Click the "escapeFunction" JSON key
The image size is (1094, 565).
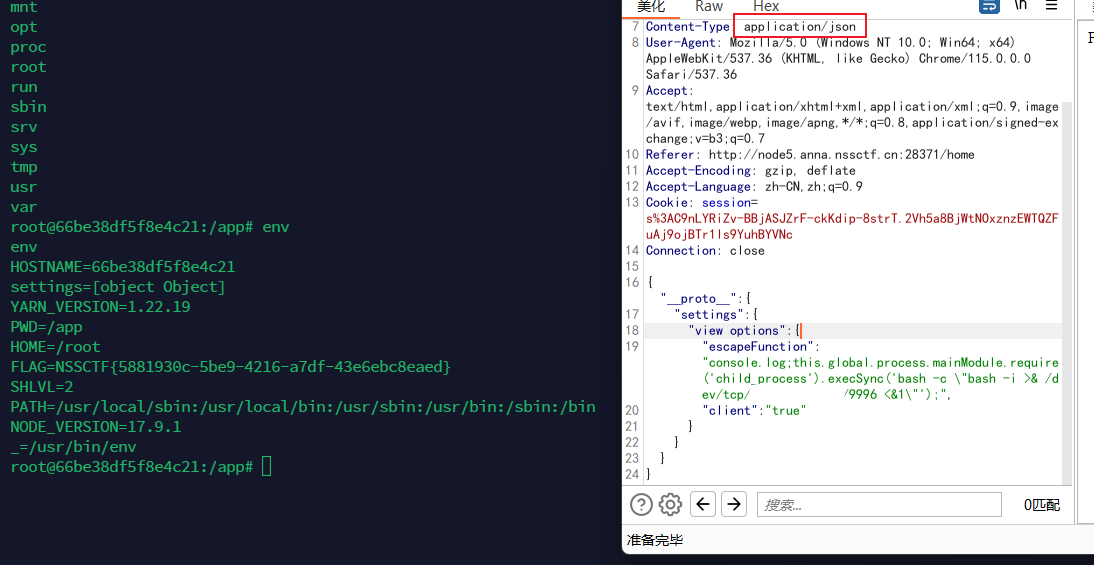tap(758, 347)
